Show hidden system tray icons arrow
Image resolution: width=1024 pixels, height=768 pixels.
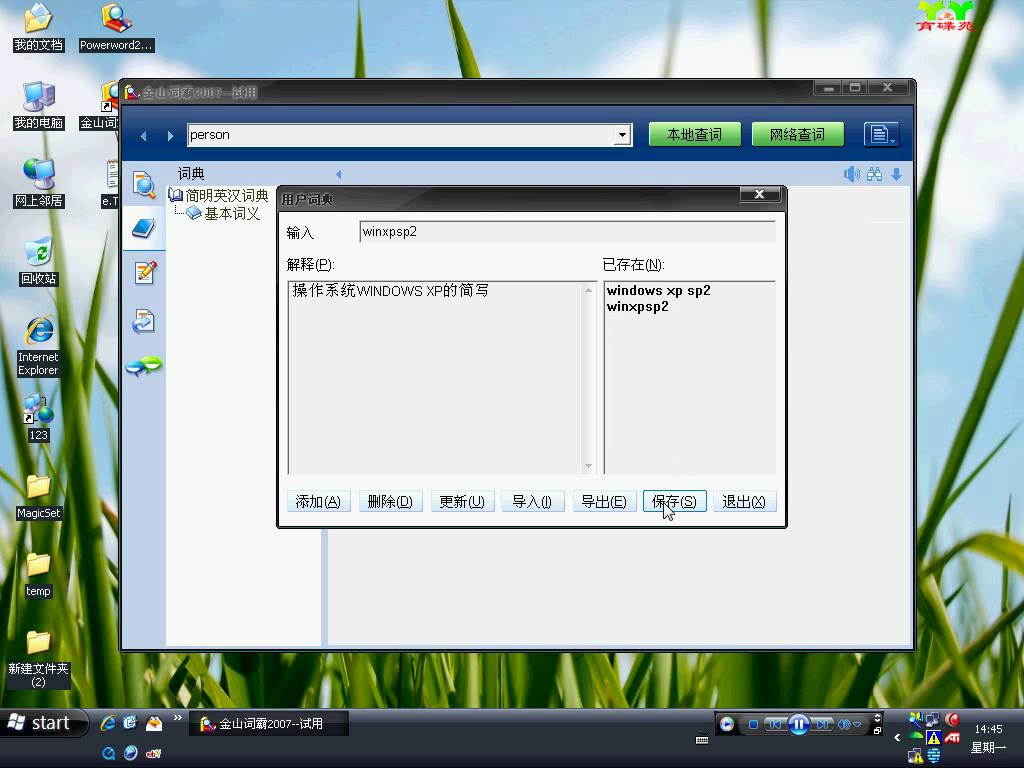point(897,738)
